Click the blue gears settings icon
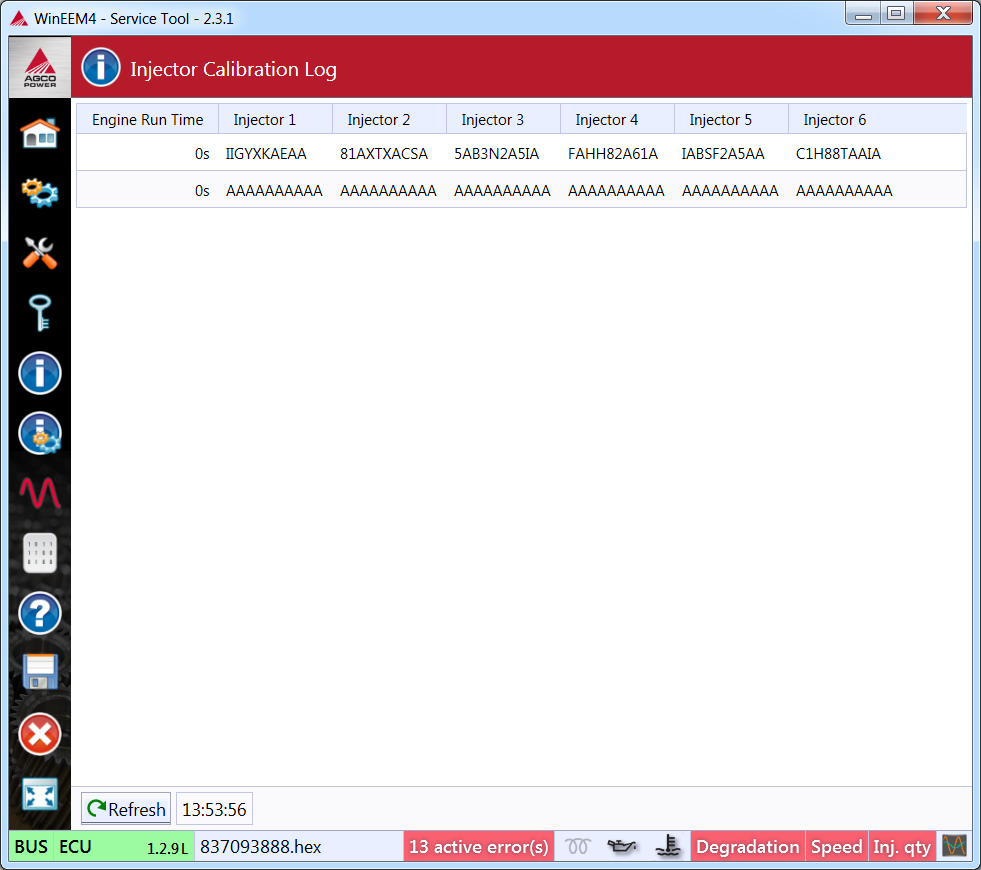The width and height of the screenshot is (981, 870). pyautogui.click(x=40, y=192)
